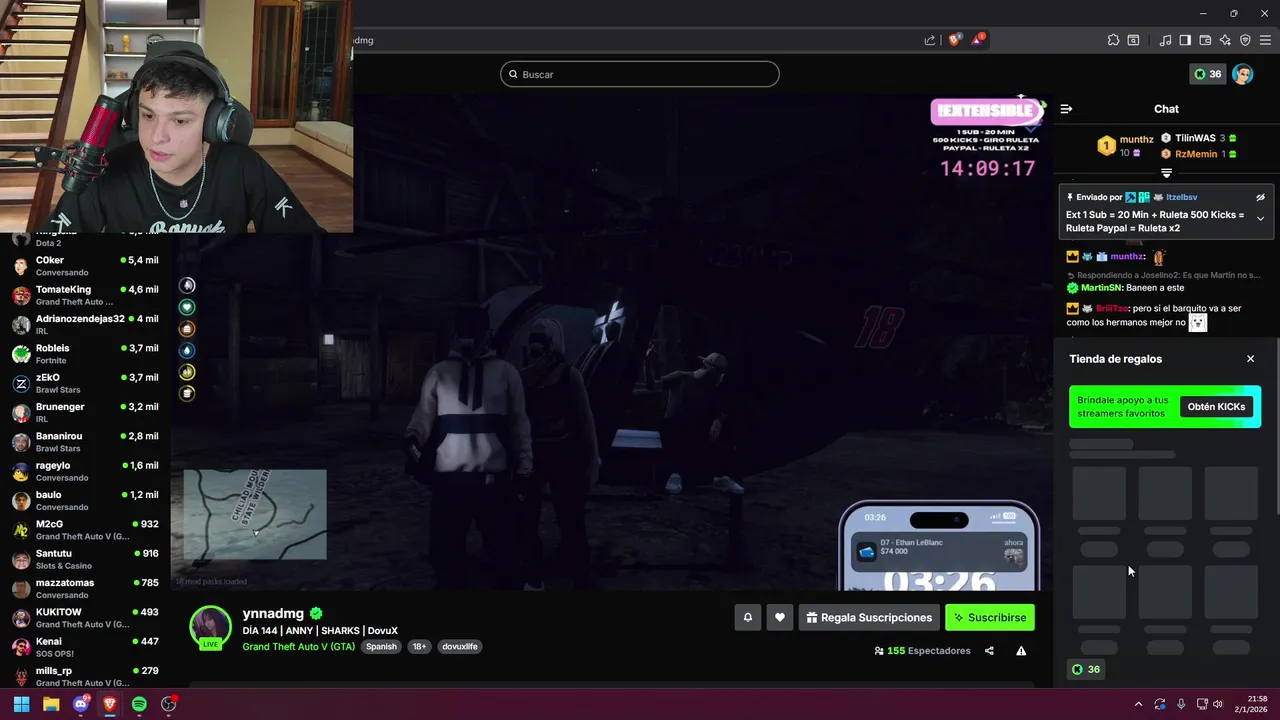Click RzMemin in the gift leaderboard
Image resolution: width=1280 pixels, height=720 pixels.
click(x=1196, y=154)
